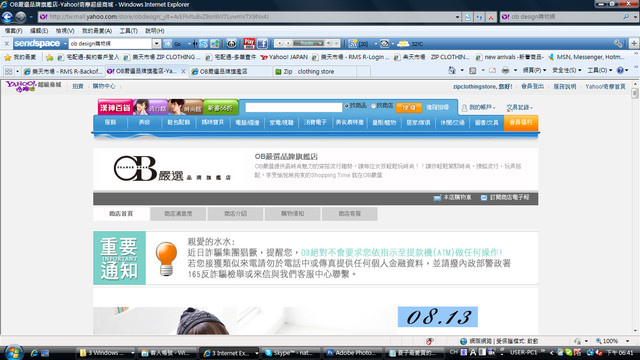
Task: Launch Internet Explorer from quick launch
Action: click(34, 353)
